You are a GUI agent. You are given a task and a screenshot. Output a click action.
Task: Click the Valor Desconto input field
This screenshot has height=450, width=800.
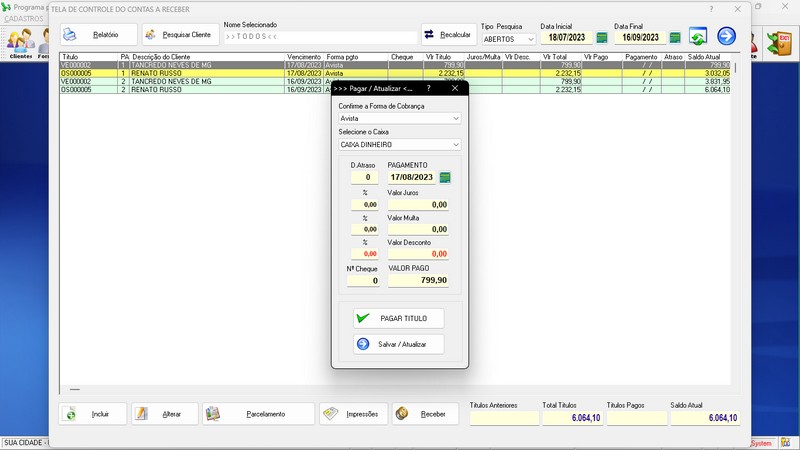417,254
